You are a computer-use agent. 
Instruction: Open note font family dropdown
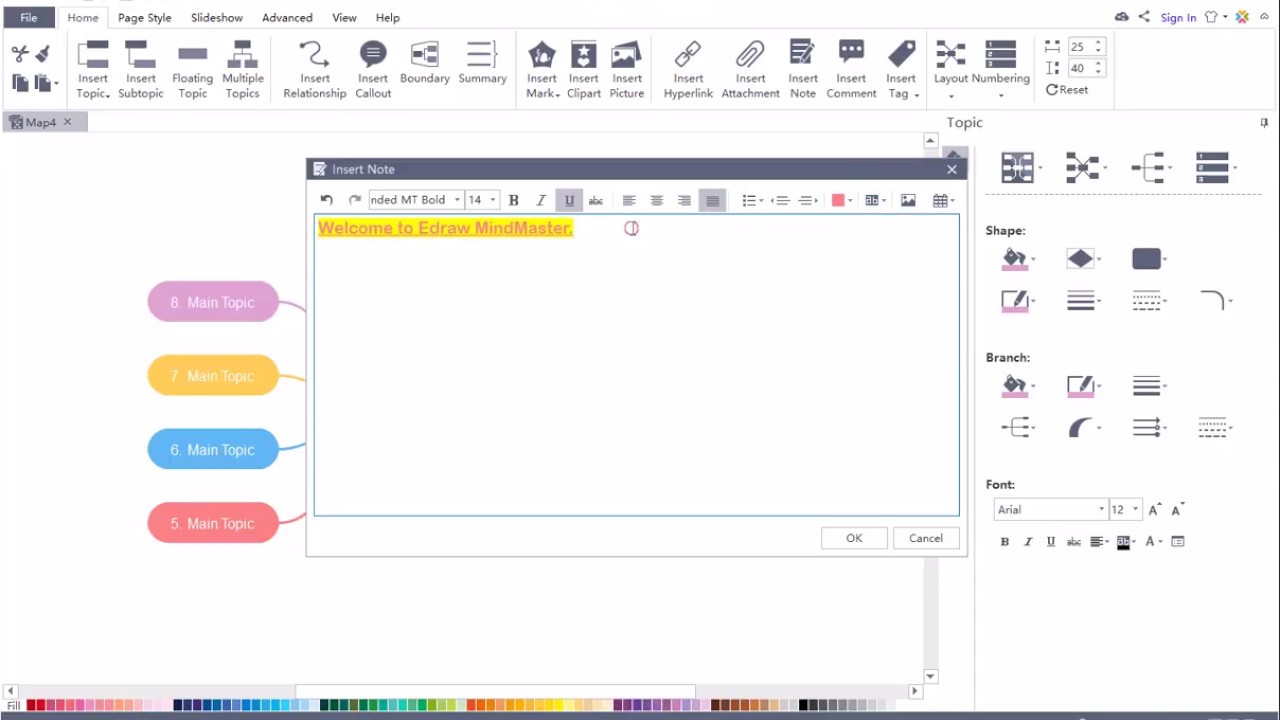(457, 200)
